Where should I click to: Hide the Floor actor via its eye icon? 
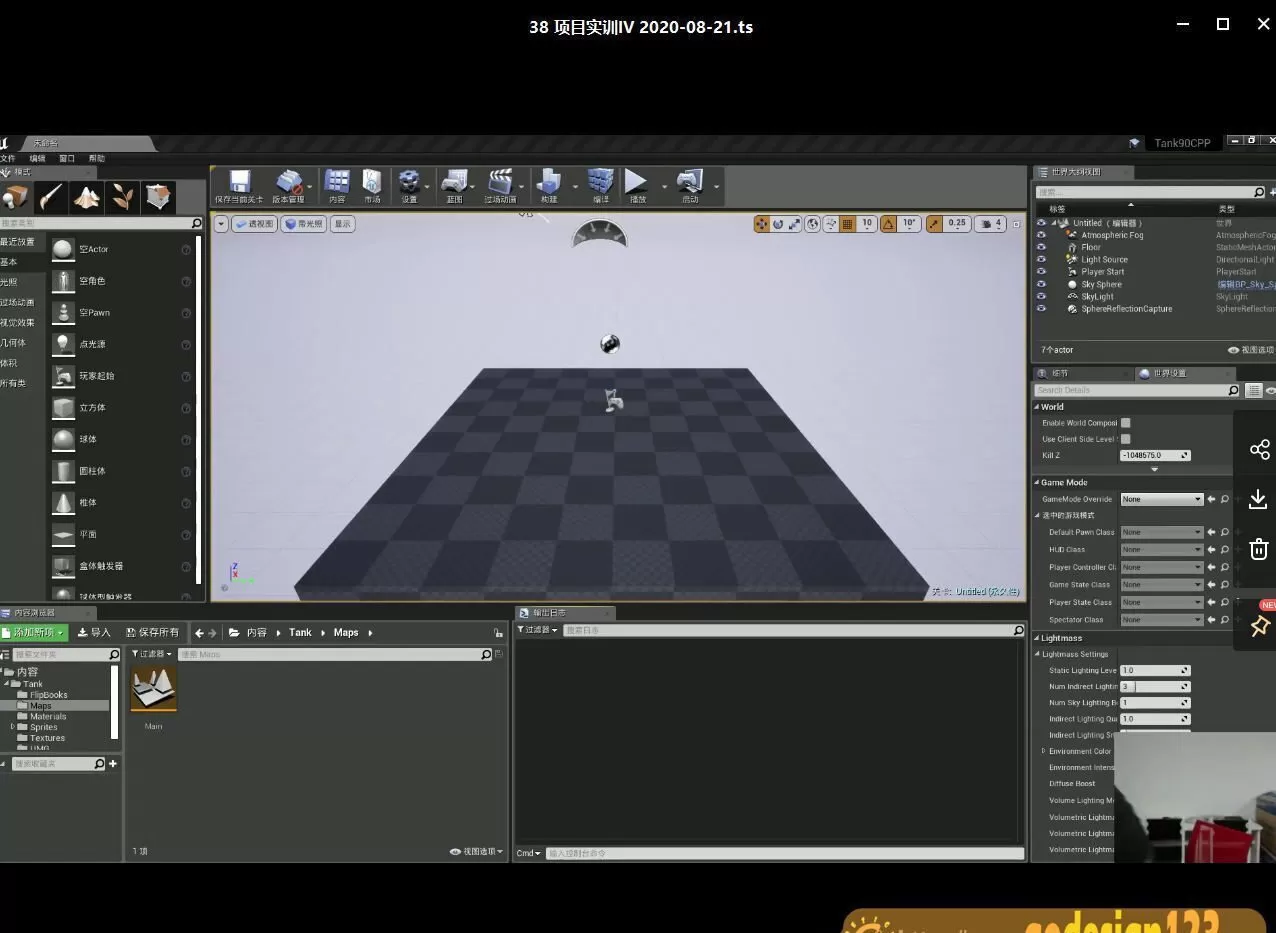tap(1041, 246)
